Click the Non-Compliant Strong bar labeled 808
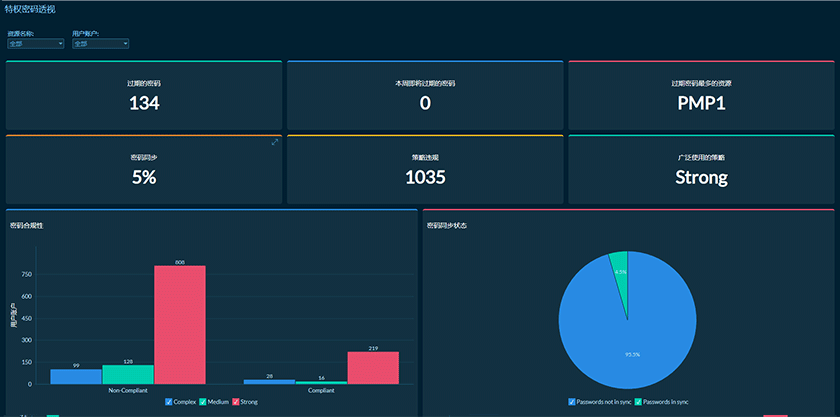The image size is (840, 417). (x=180, y=325)
